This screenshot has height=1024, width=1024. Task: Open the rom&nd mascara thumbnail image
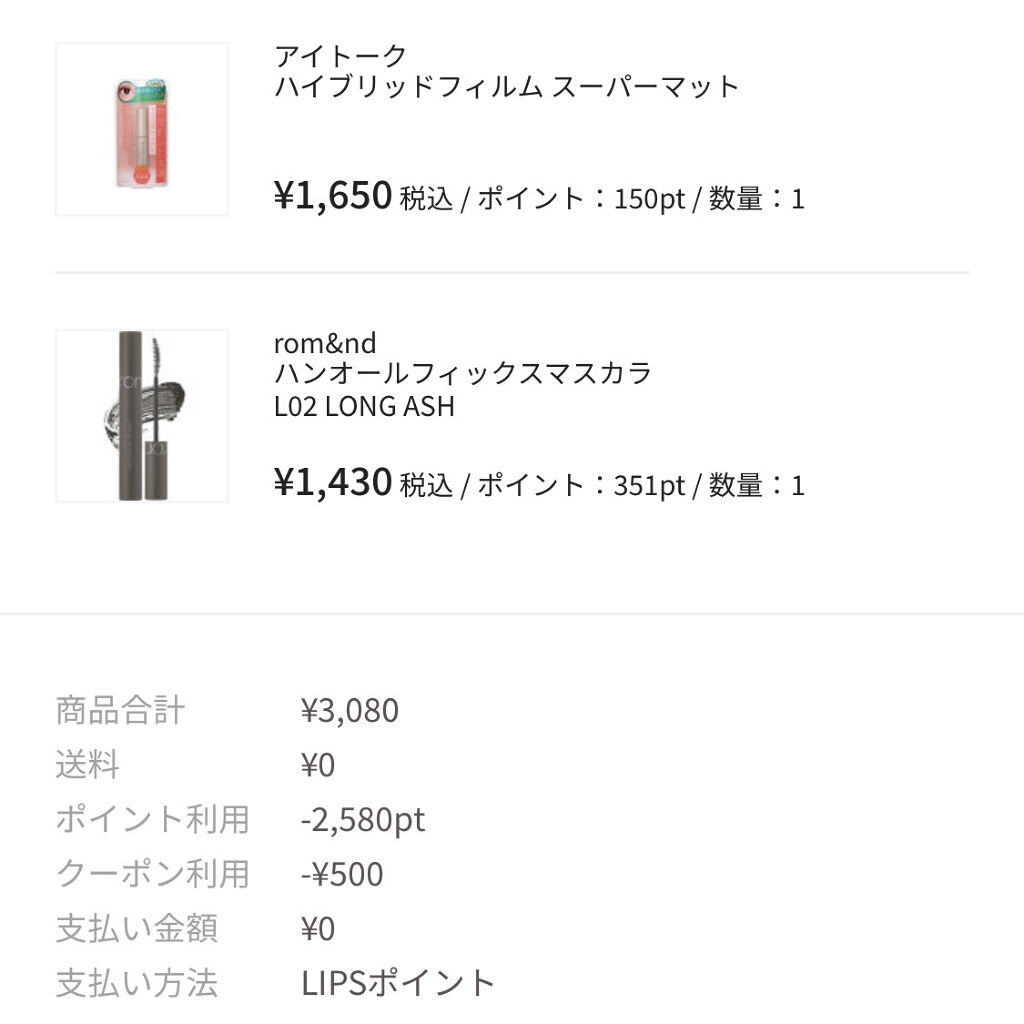coord(141,417)
